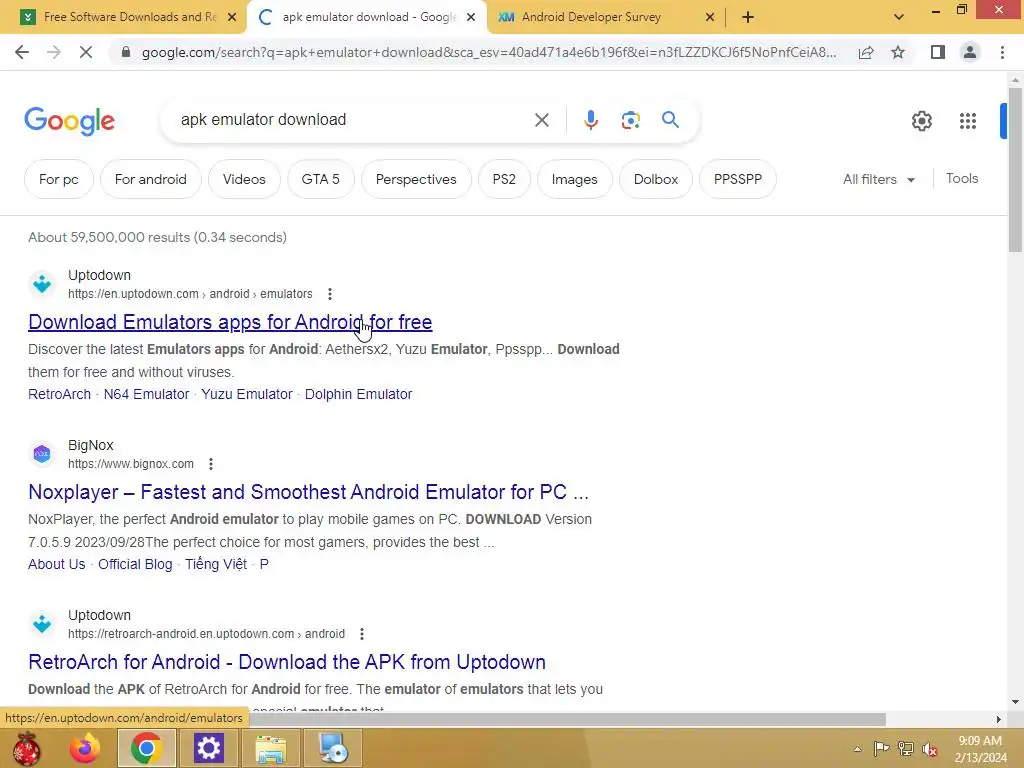
Task: Open File Explorer from taskbar
Action: (x=270, y=748)
